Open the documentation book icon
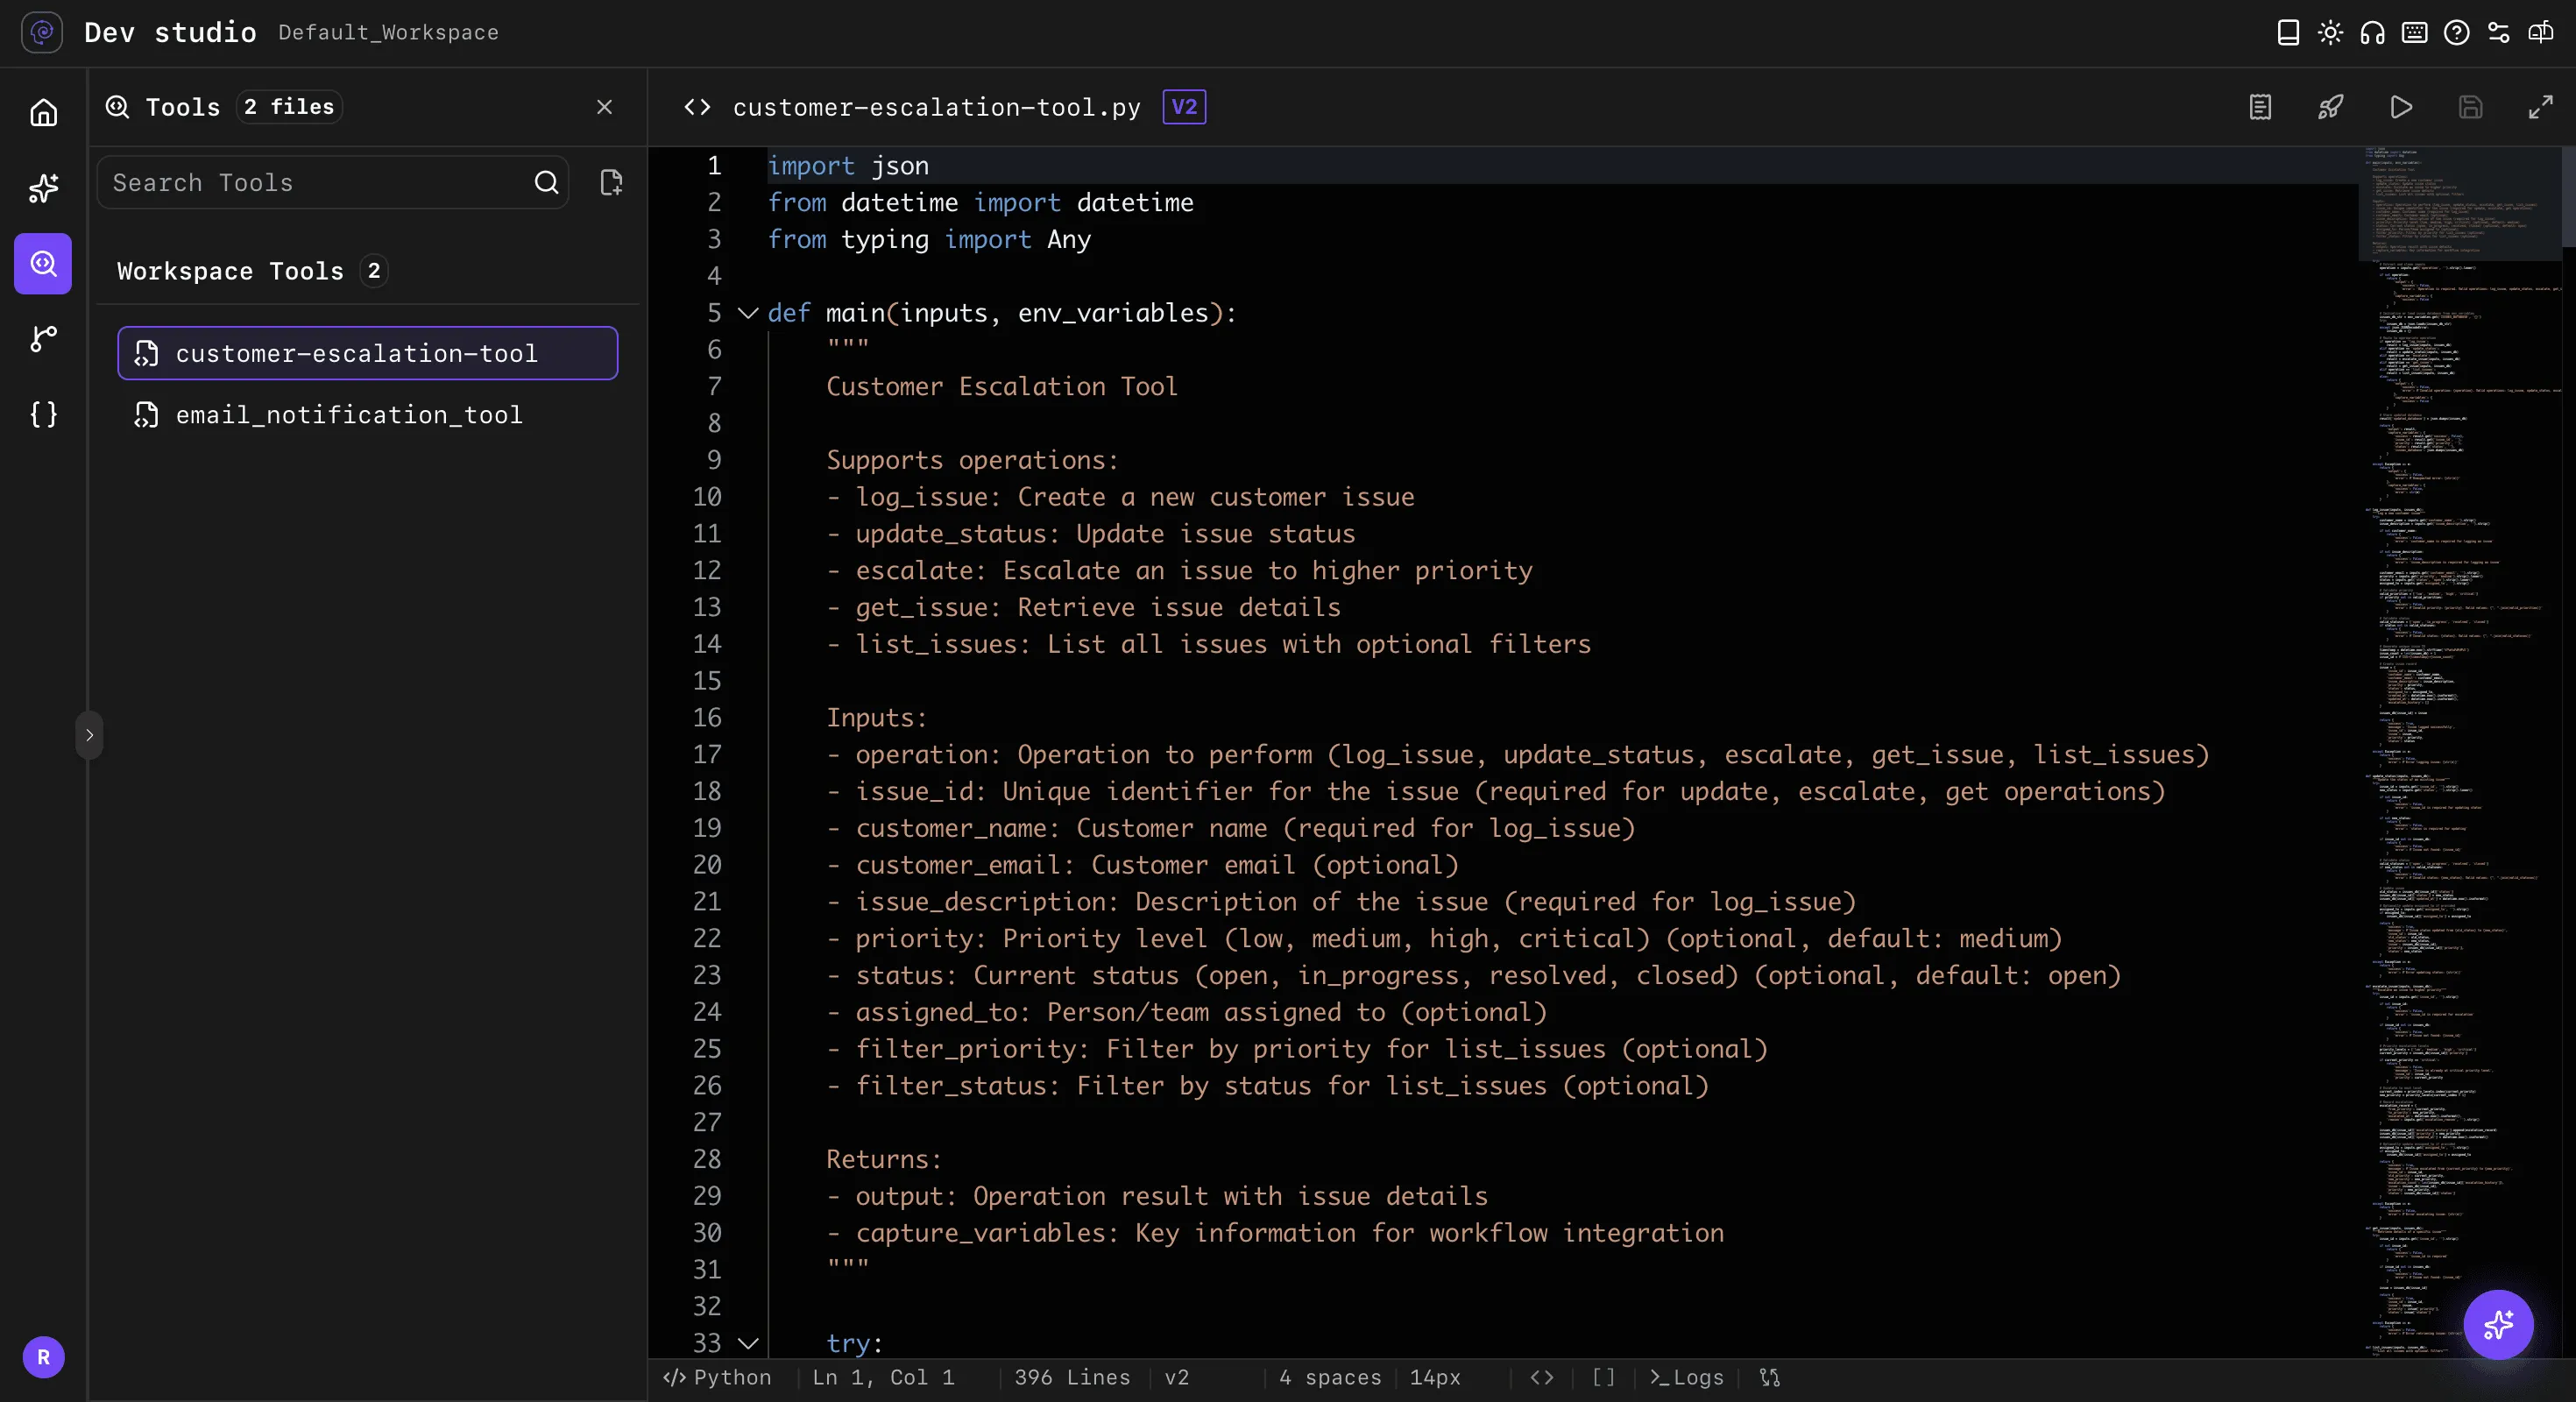 (x=2288, y=33)
